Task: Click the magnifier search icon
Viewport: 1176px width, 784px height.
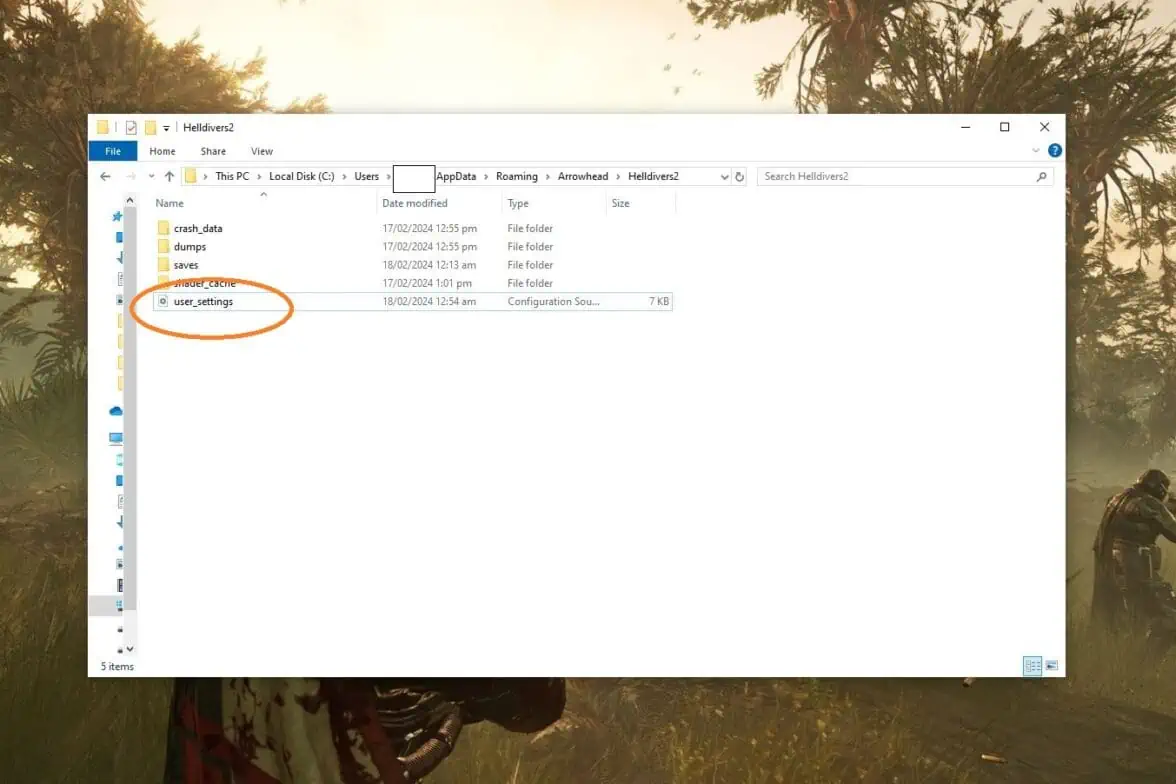Action: [x=1041, y=176]
